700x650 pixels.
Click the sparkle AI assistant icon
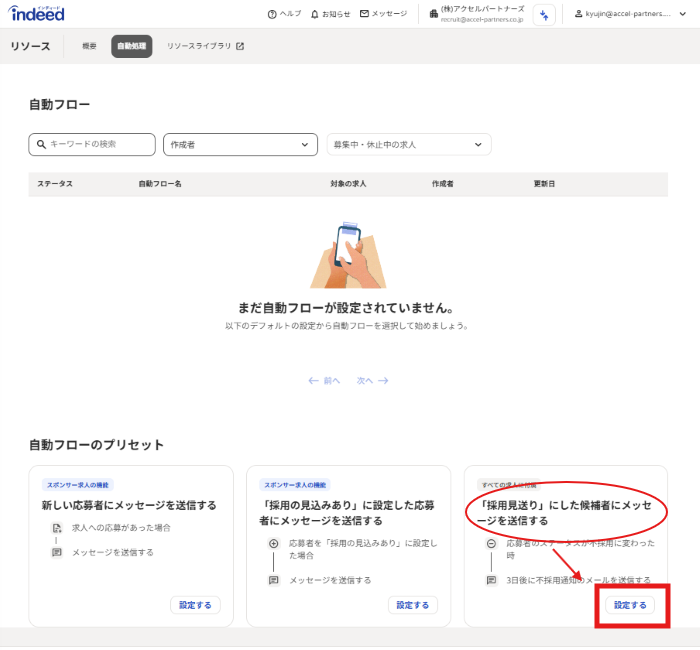[x=543, y=14]
